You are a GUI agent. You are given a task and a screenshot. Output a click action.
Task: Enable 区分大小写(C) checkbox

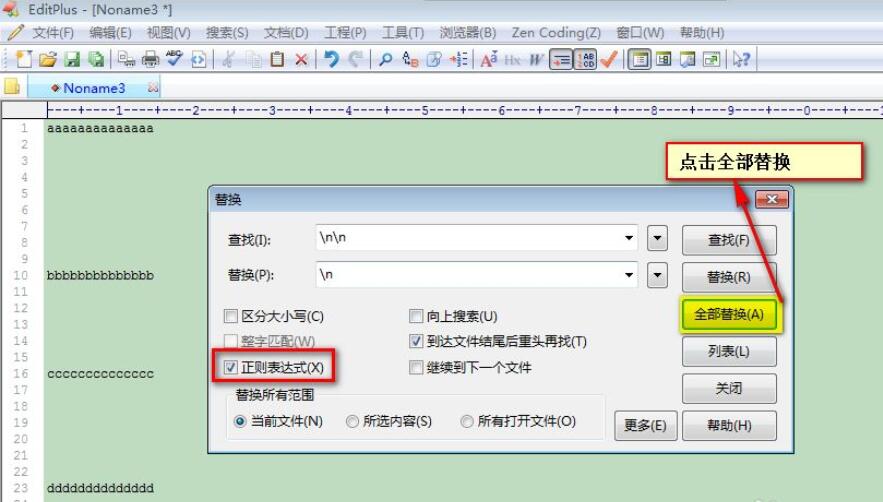(230, 316)
